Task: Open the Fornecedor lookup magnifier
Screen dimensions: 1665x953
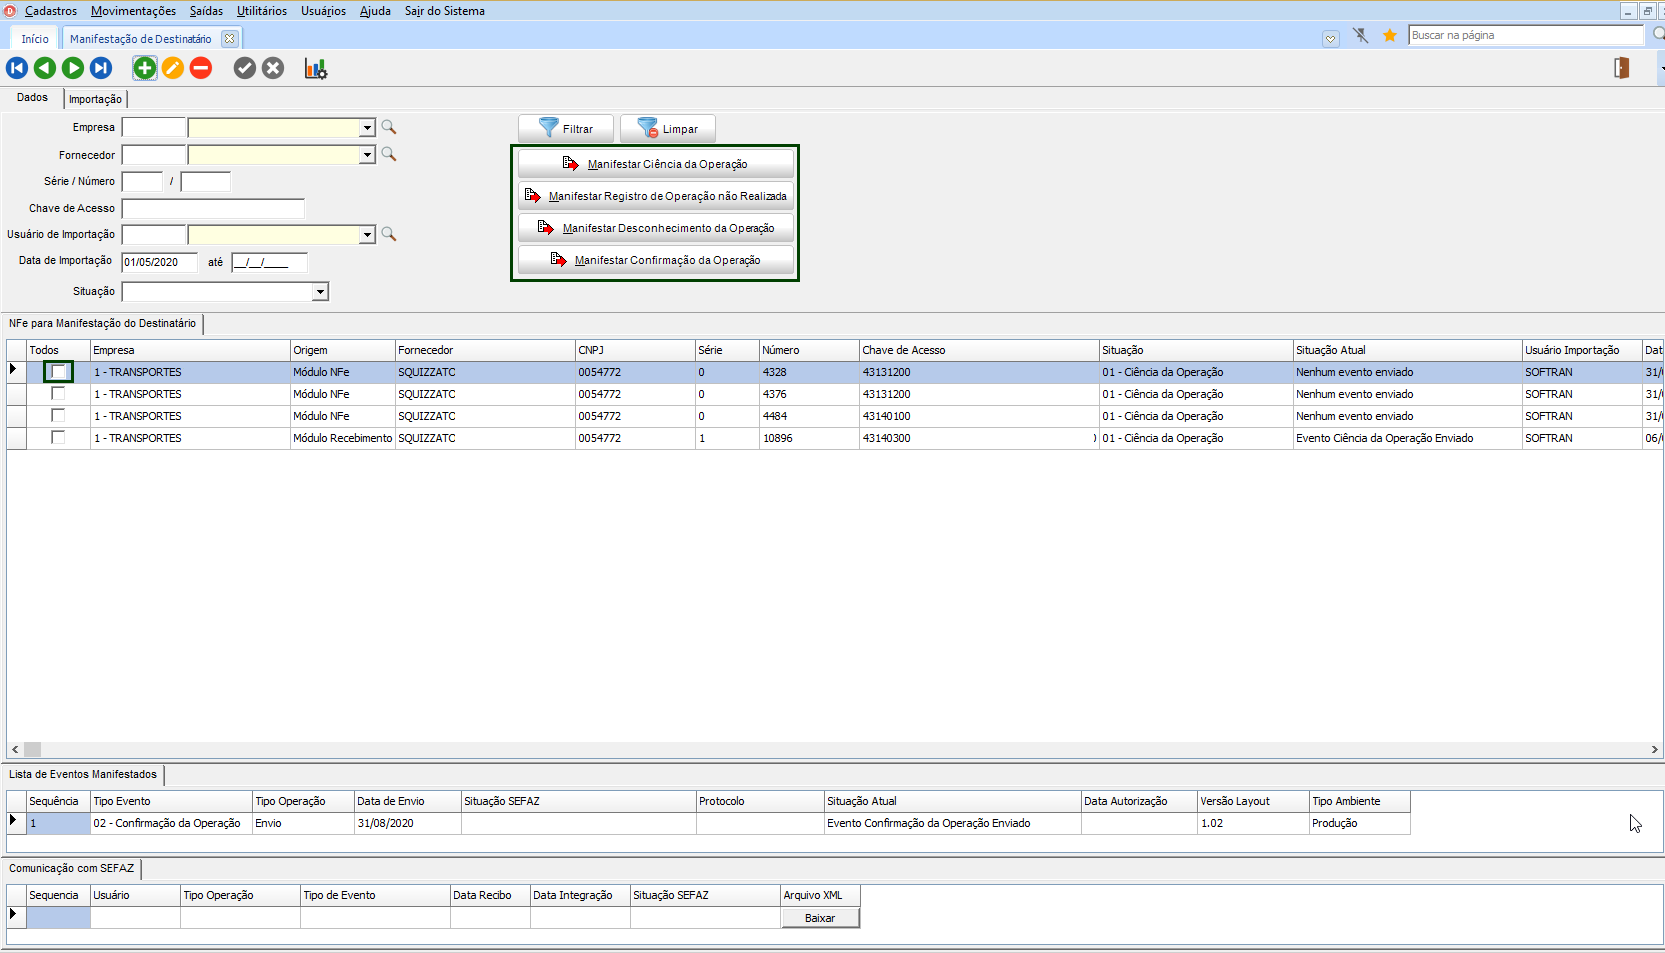Action: click(x=389, y=154)
